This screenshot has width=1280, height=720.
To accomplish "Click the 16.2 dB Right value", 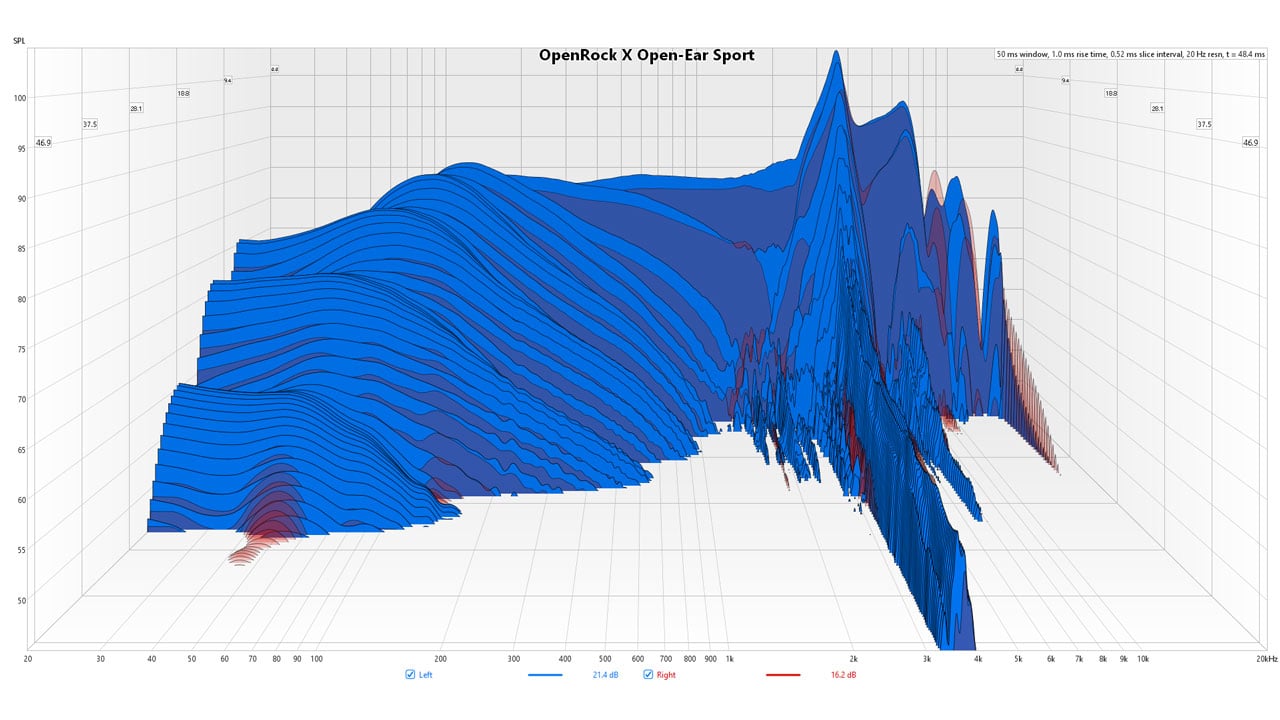I will pyautogui.click(x=843, y=675).
